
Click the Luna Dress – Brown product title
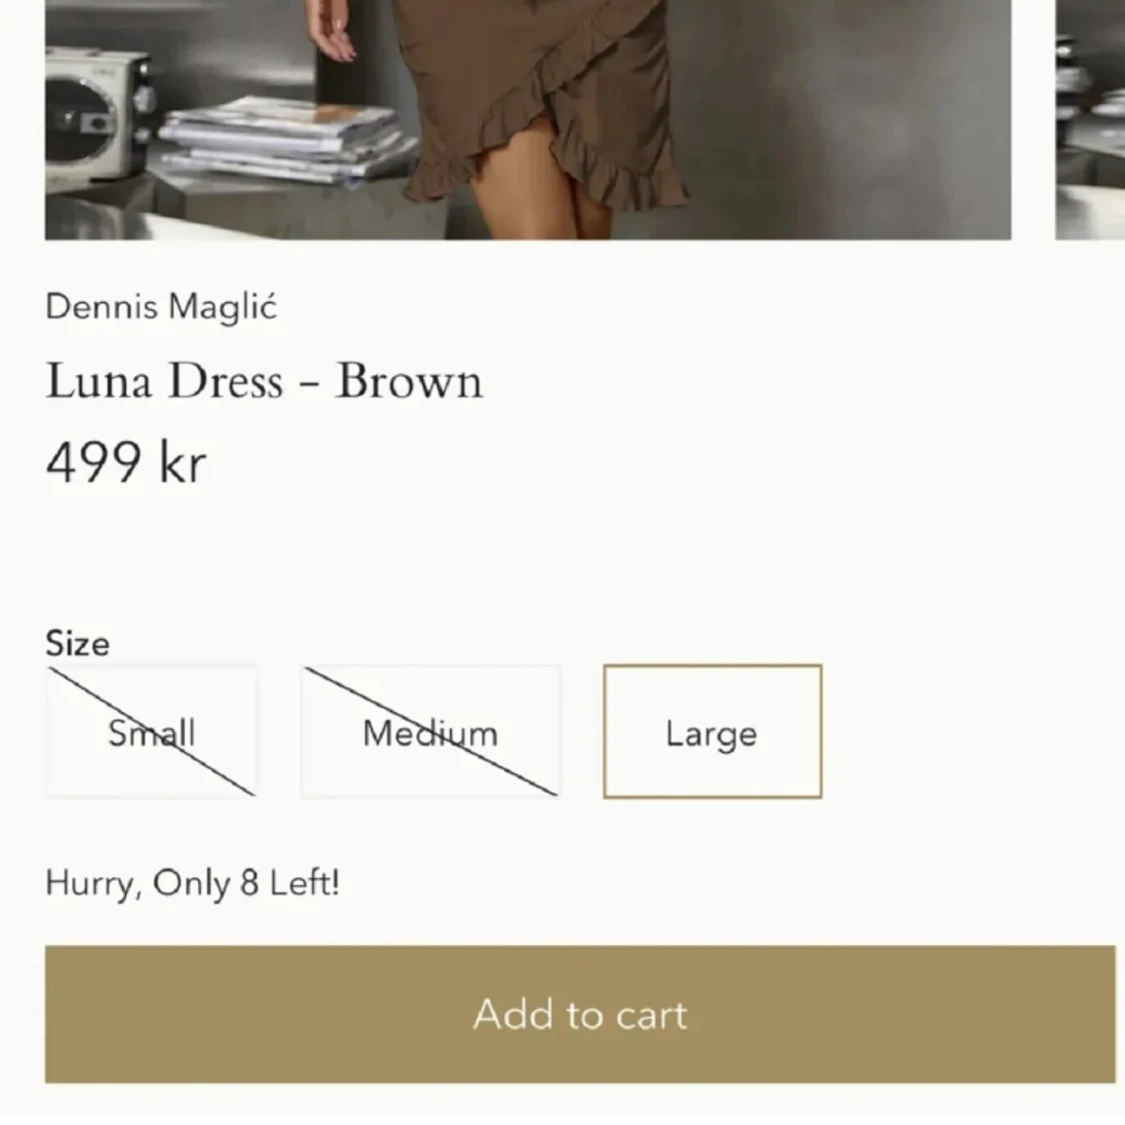264,380
